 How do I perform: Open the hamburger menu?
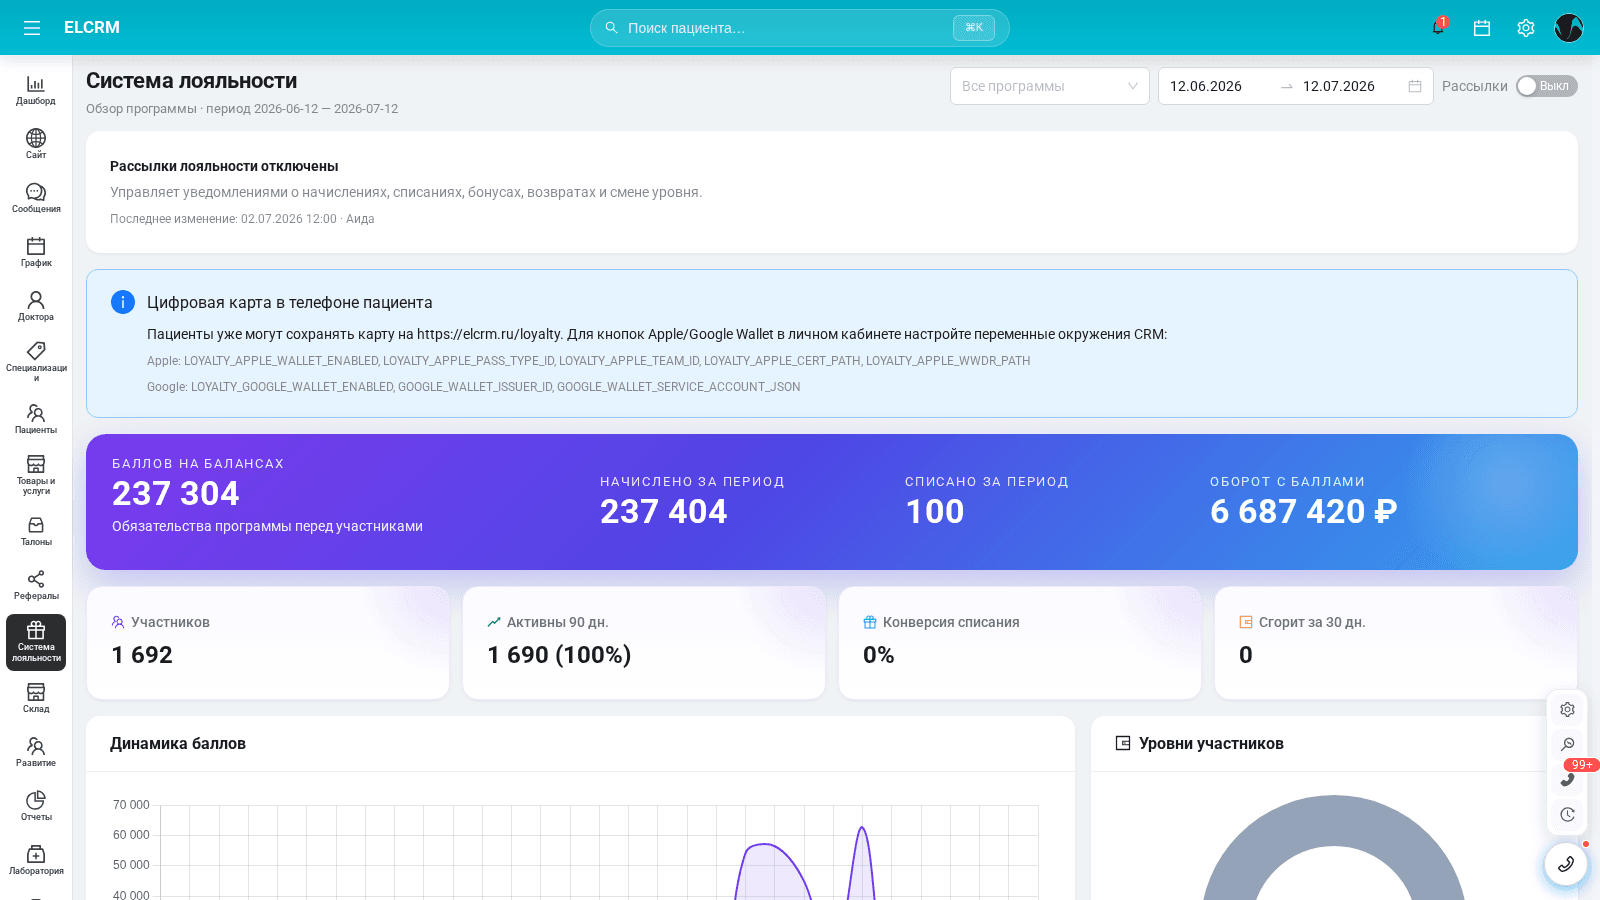tap(32, 28)
